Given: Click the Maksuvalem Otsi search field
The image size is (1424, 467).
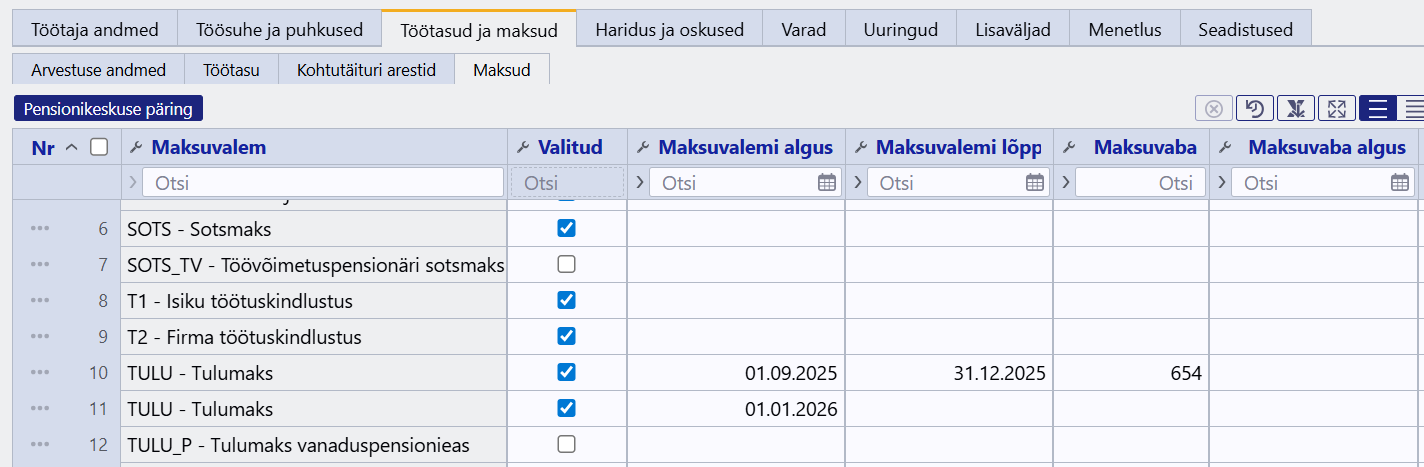Looking at the screenshot, I should 323,183.
